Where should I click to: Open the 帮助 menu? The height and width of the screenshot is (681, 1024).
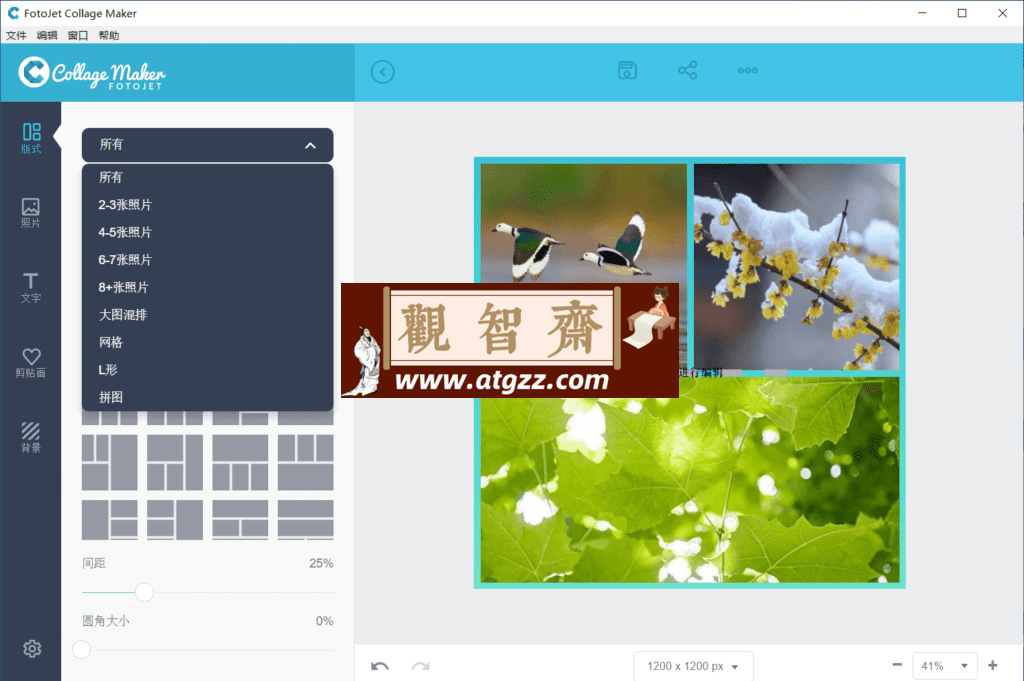pos(108,35)
